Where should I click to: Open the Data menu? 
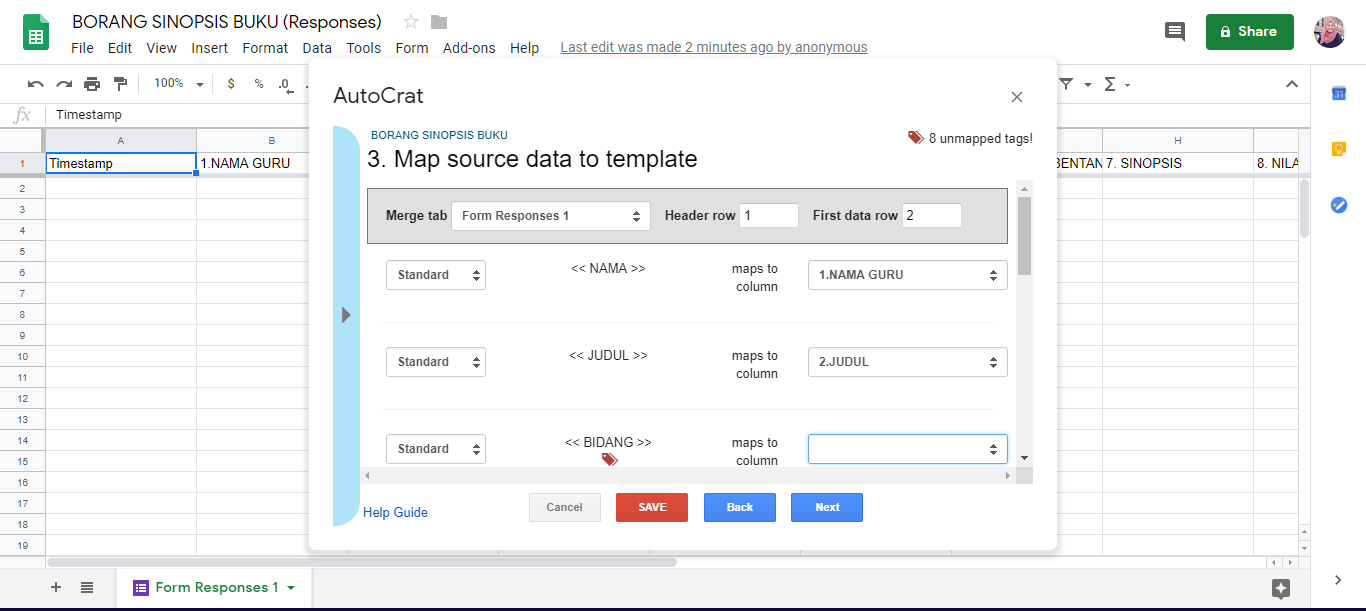pyautogui.click(x=317, y=48)
